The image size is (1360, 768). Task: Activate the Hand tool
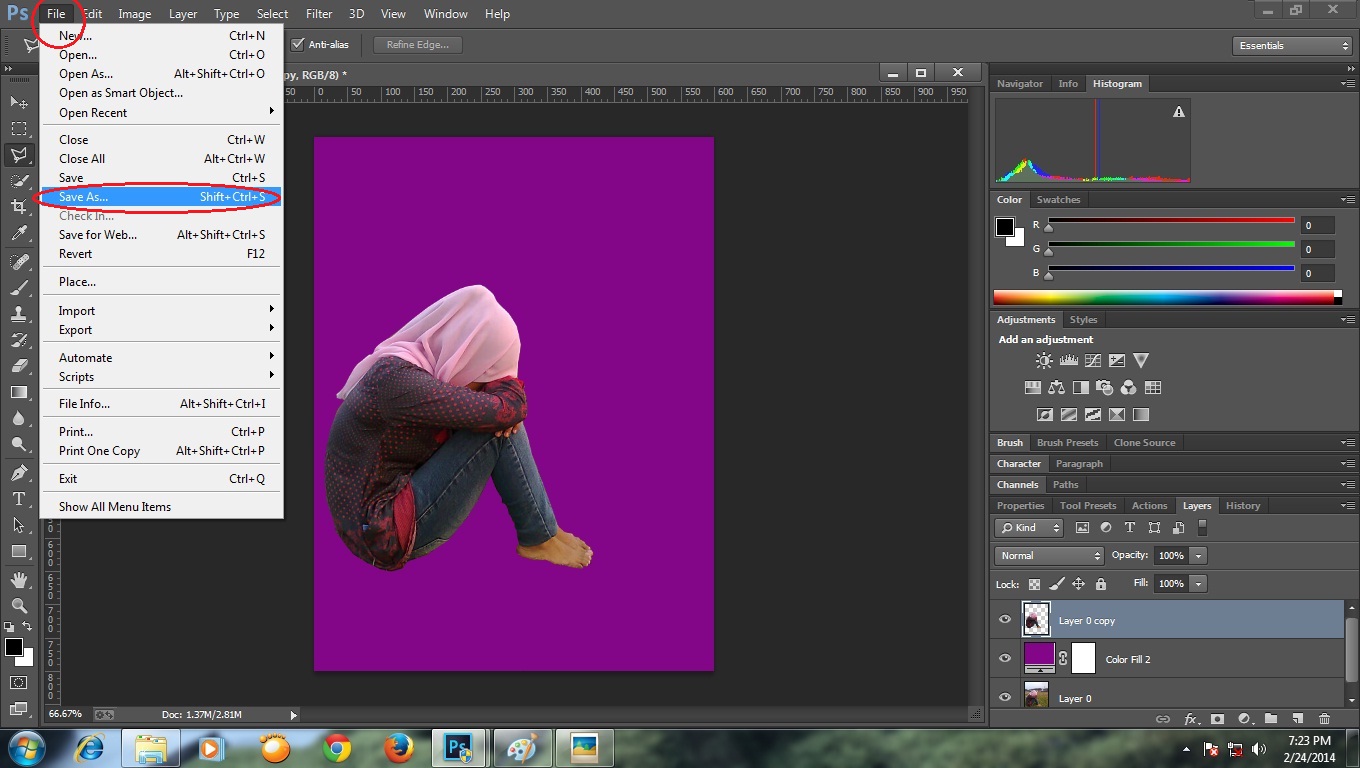[19, 580]
